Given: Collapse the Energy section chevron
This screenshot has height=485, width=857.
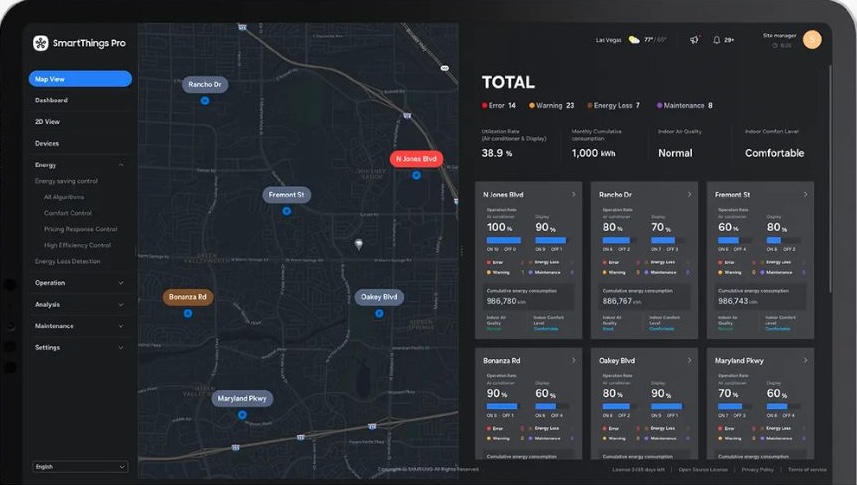Looking at the screenshot, I should pyautogui.click(x=121, y=165).
